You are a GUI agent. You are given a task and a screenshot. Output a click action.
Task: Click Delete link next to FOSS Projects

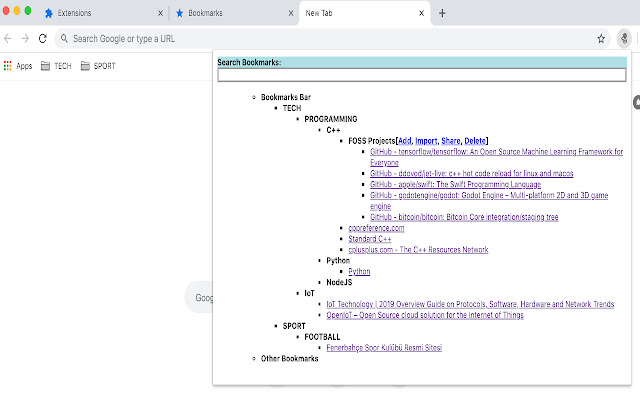tap(475, 141)
